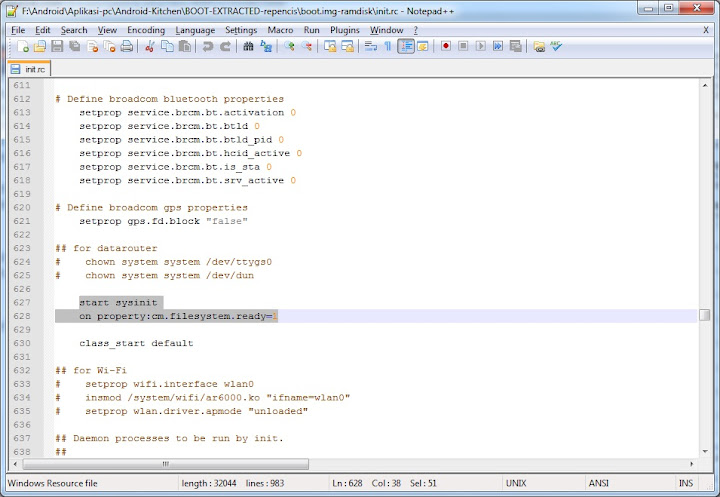
Task: Toggle show all characters pilcrow button
Action: pos(388,46)
